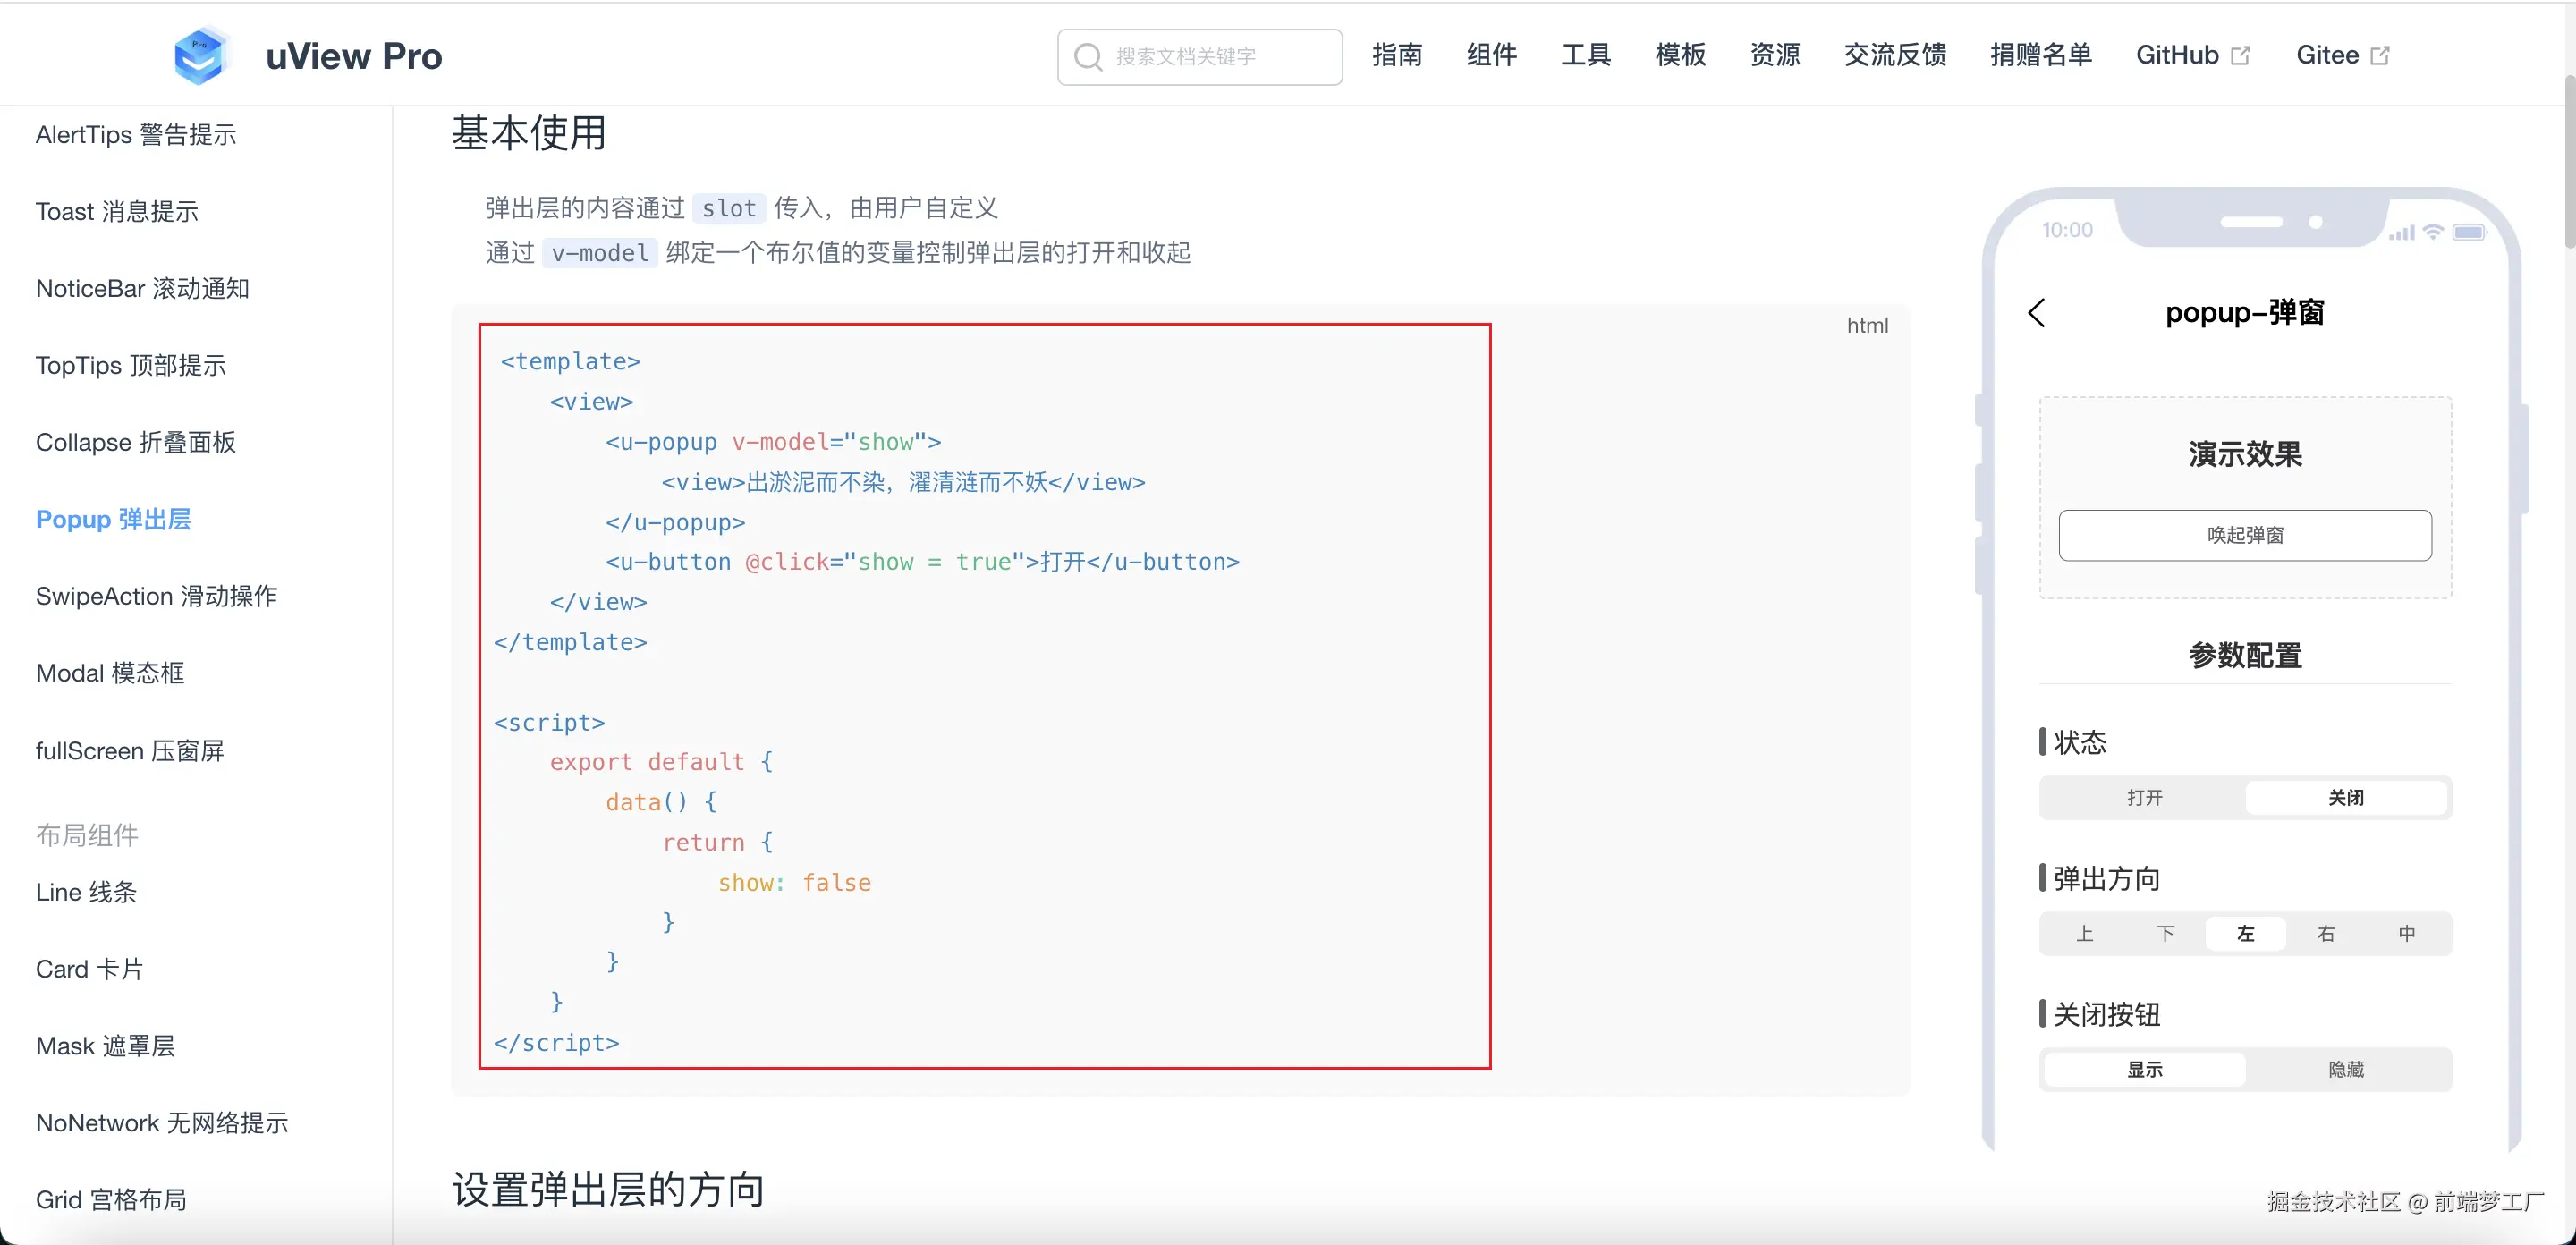The height and width of the screenshot is (1245, 2576).
Task: Select 关闭 under 状态 setting
Action: 2345,797
